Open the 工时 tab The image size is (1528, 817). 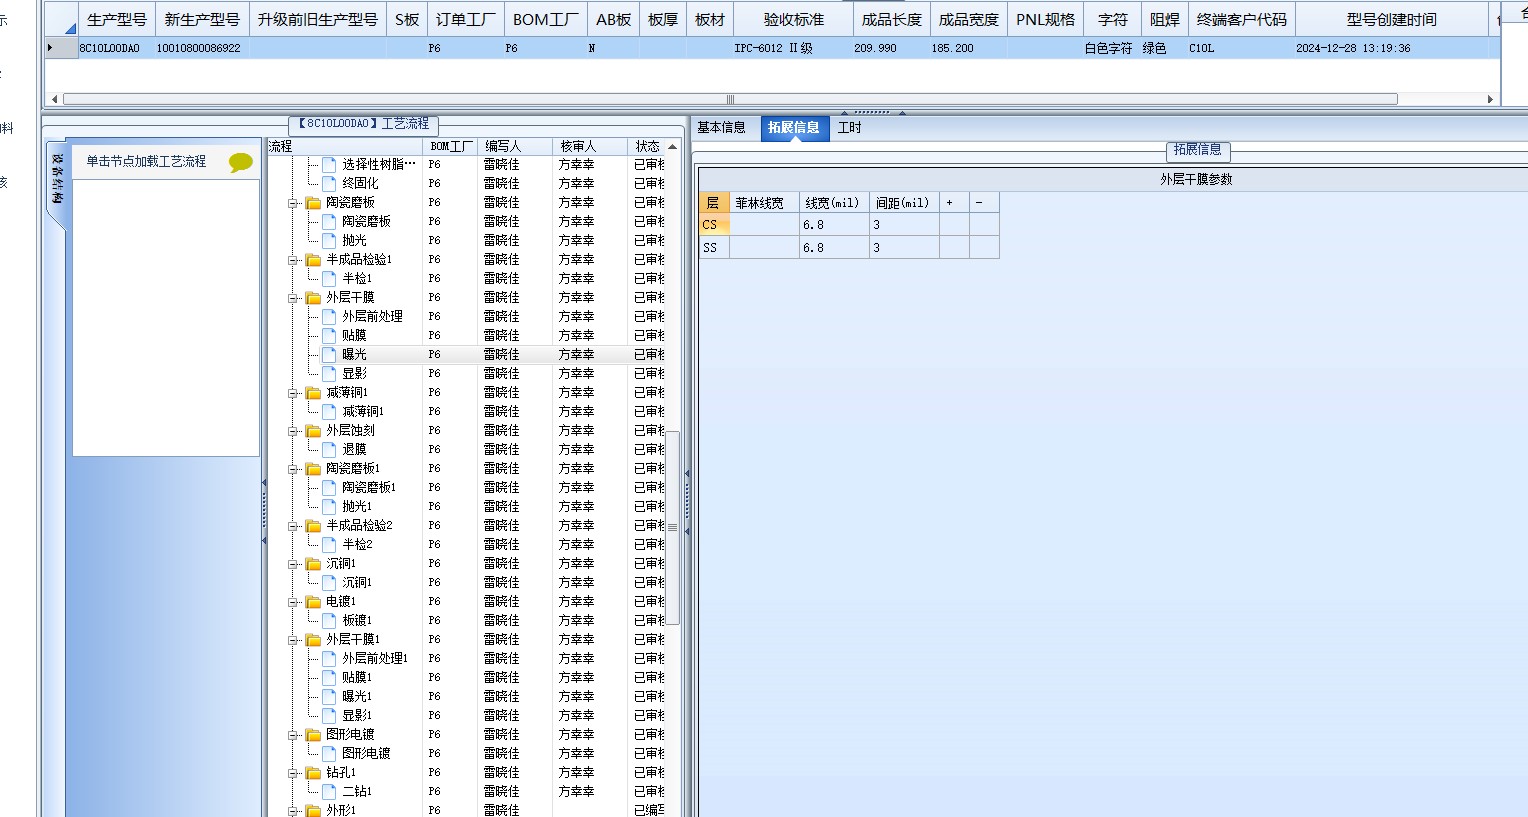coord(850,127)
